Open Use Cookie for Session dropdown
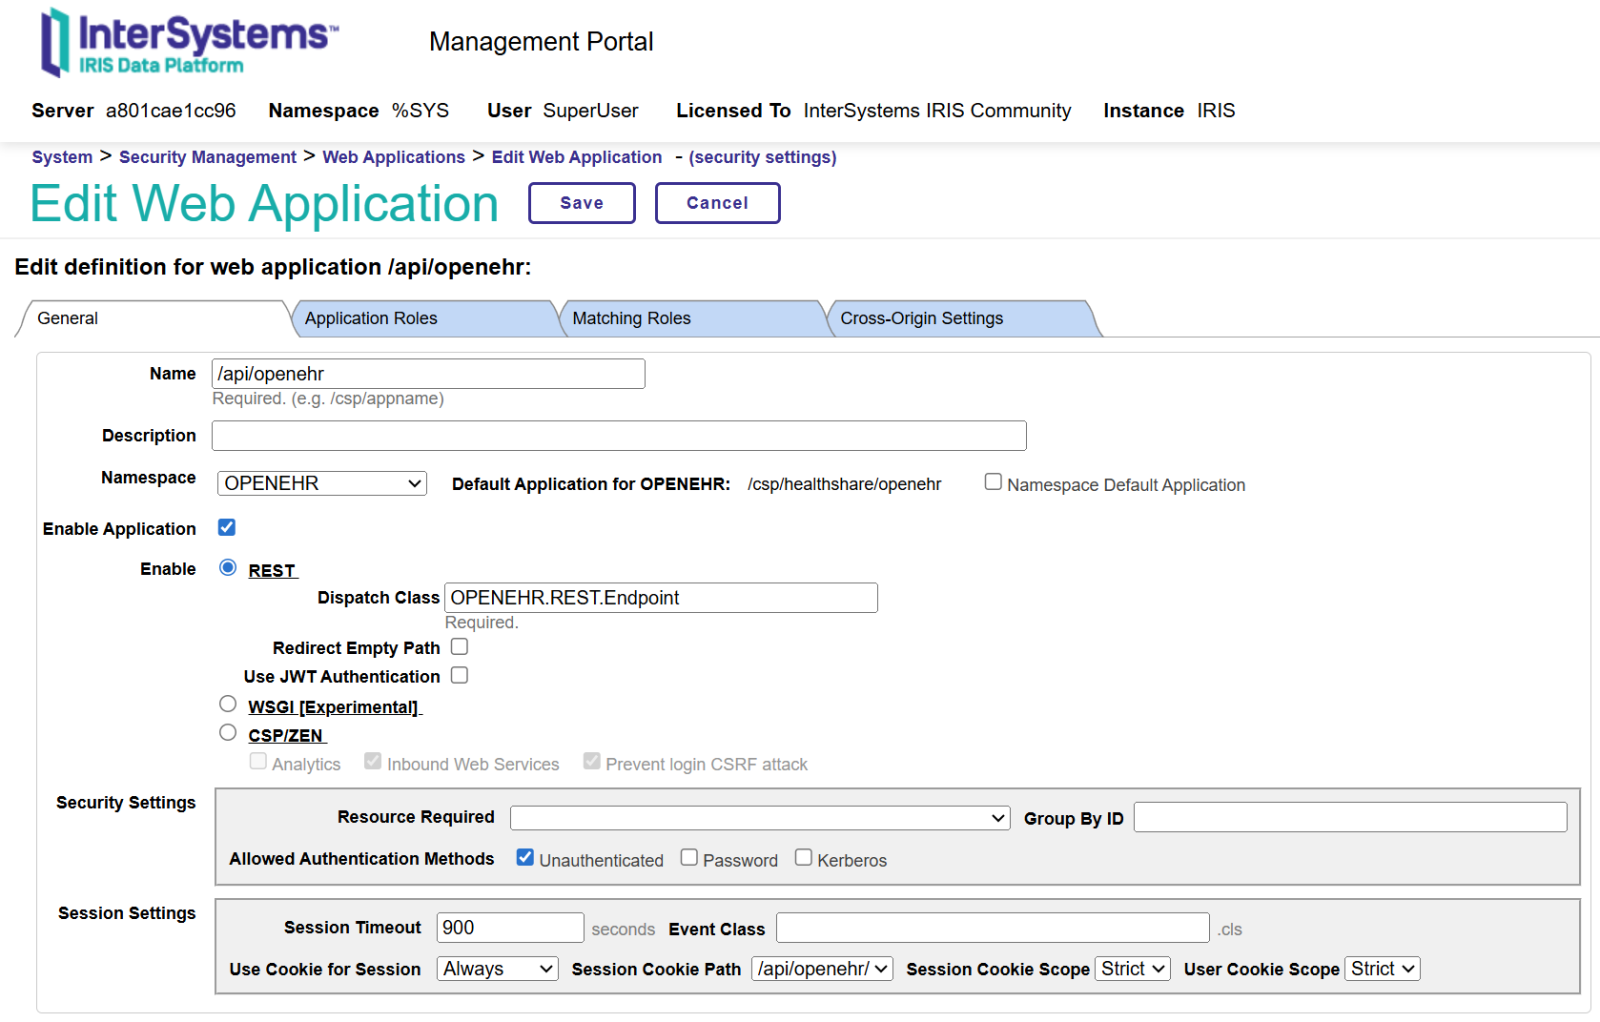 (x=497, y=969)
